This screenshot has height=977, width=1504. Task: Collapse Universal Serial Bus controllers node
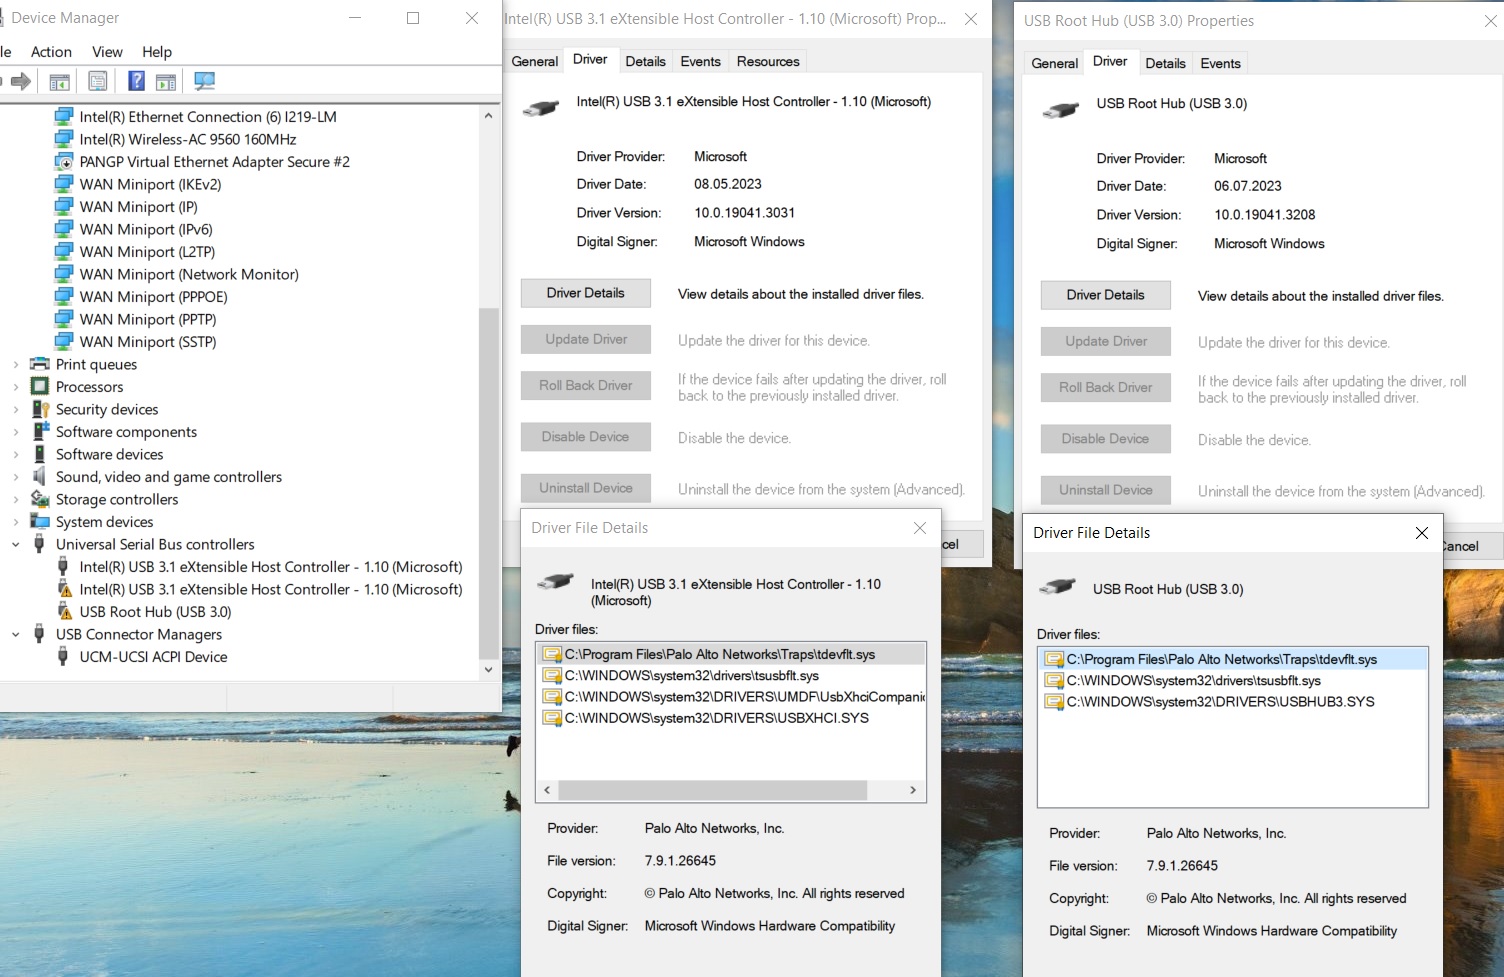pyautogui.click(x=15, y=545)
